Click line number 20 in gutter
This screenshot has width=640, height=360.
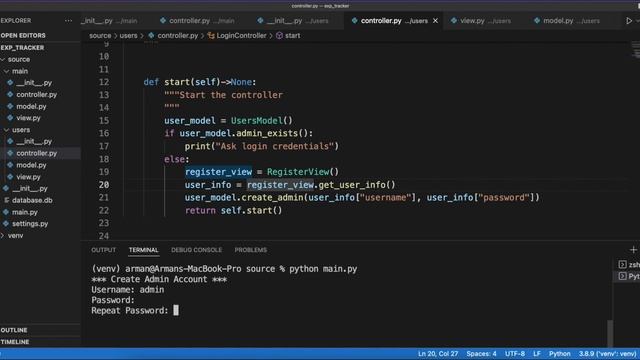(x=104, y=185)
